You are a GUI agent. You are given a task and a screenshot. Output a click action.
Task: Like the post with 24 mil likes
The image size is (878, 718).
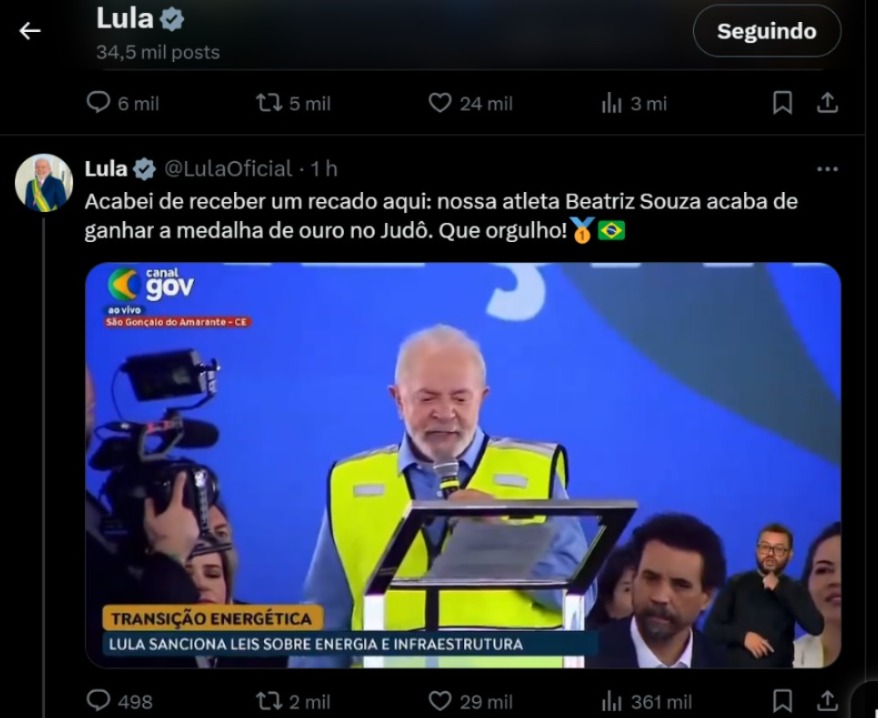470,103
